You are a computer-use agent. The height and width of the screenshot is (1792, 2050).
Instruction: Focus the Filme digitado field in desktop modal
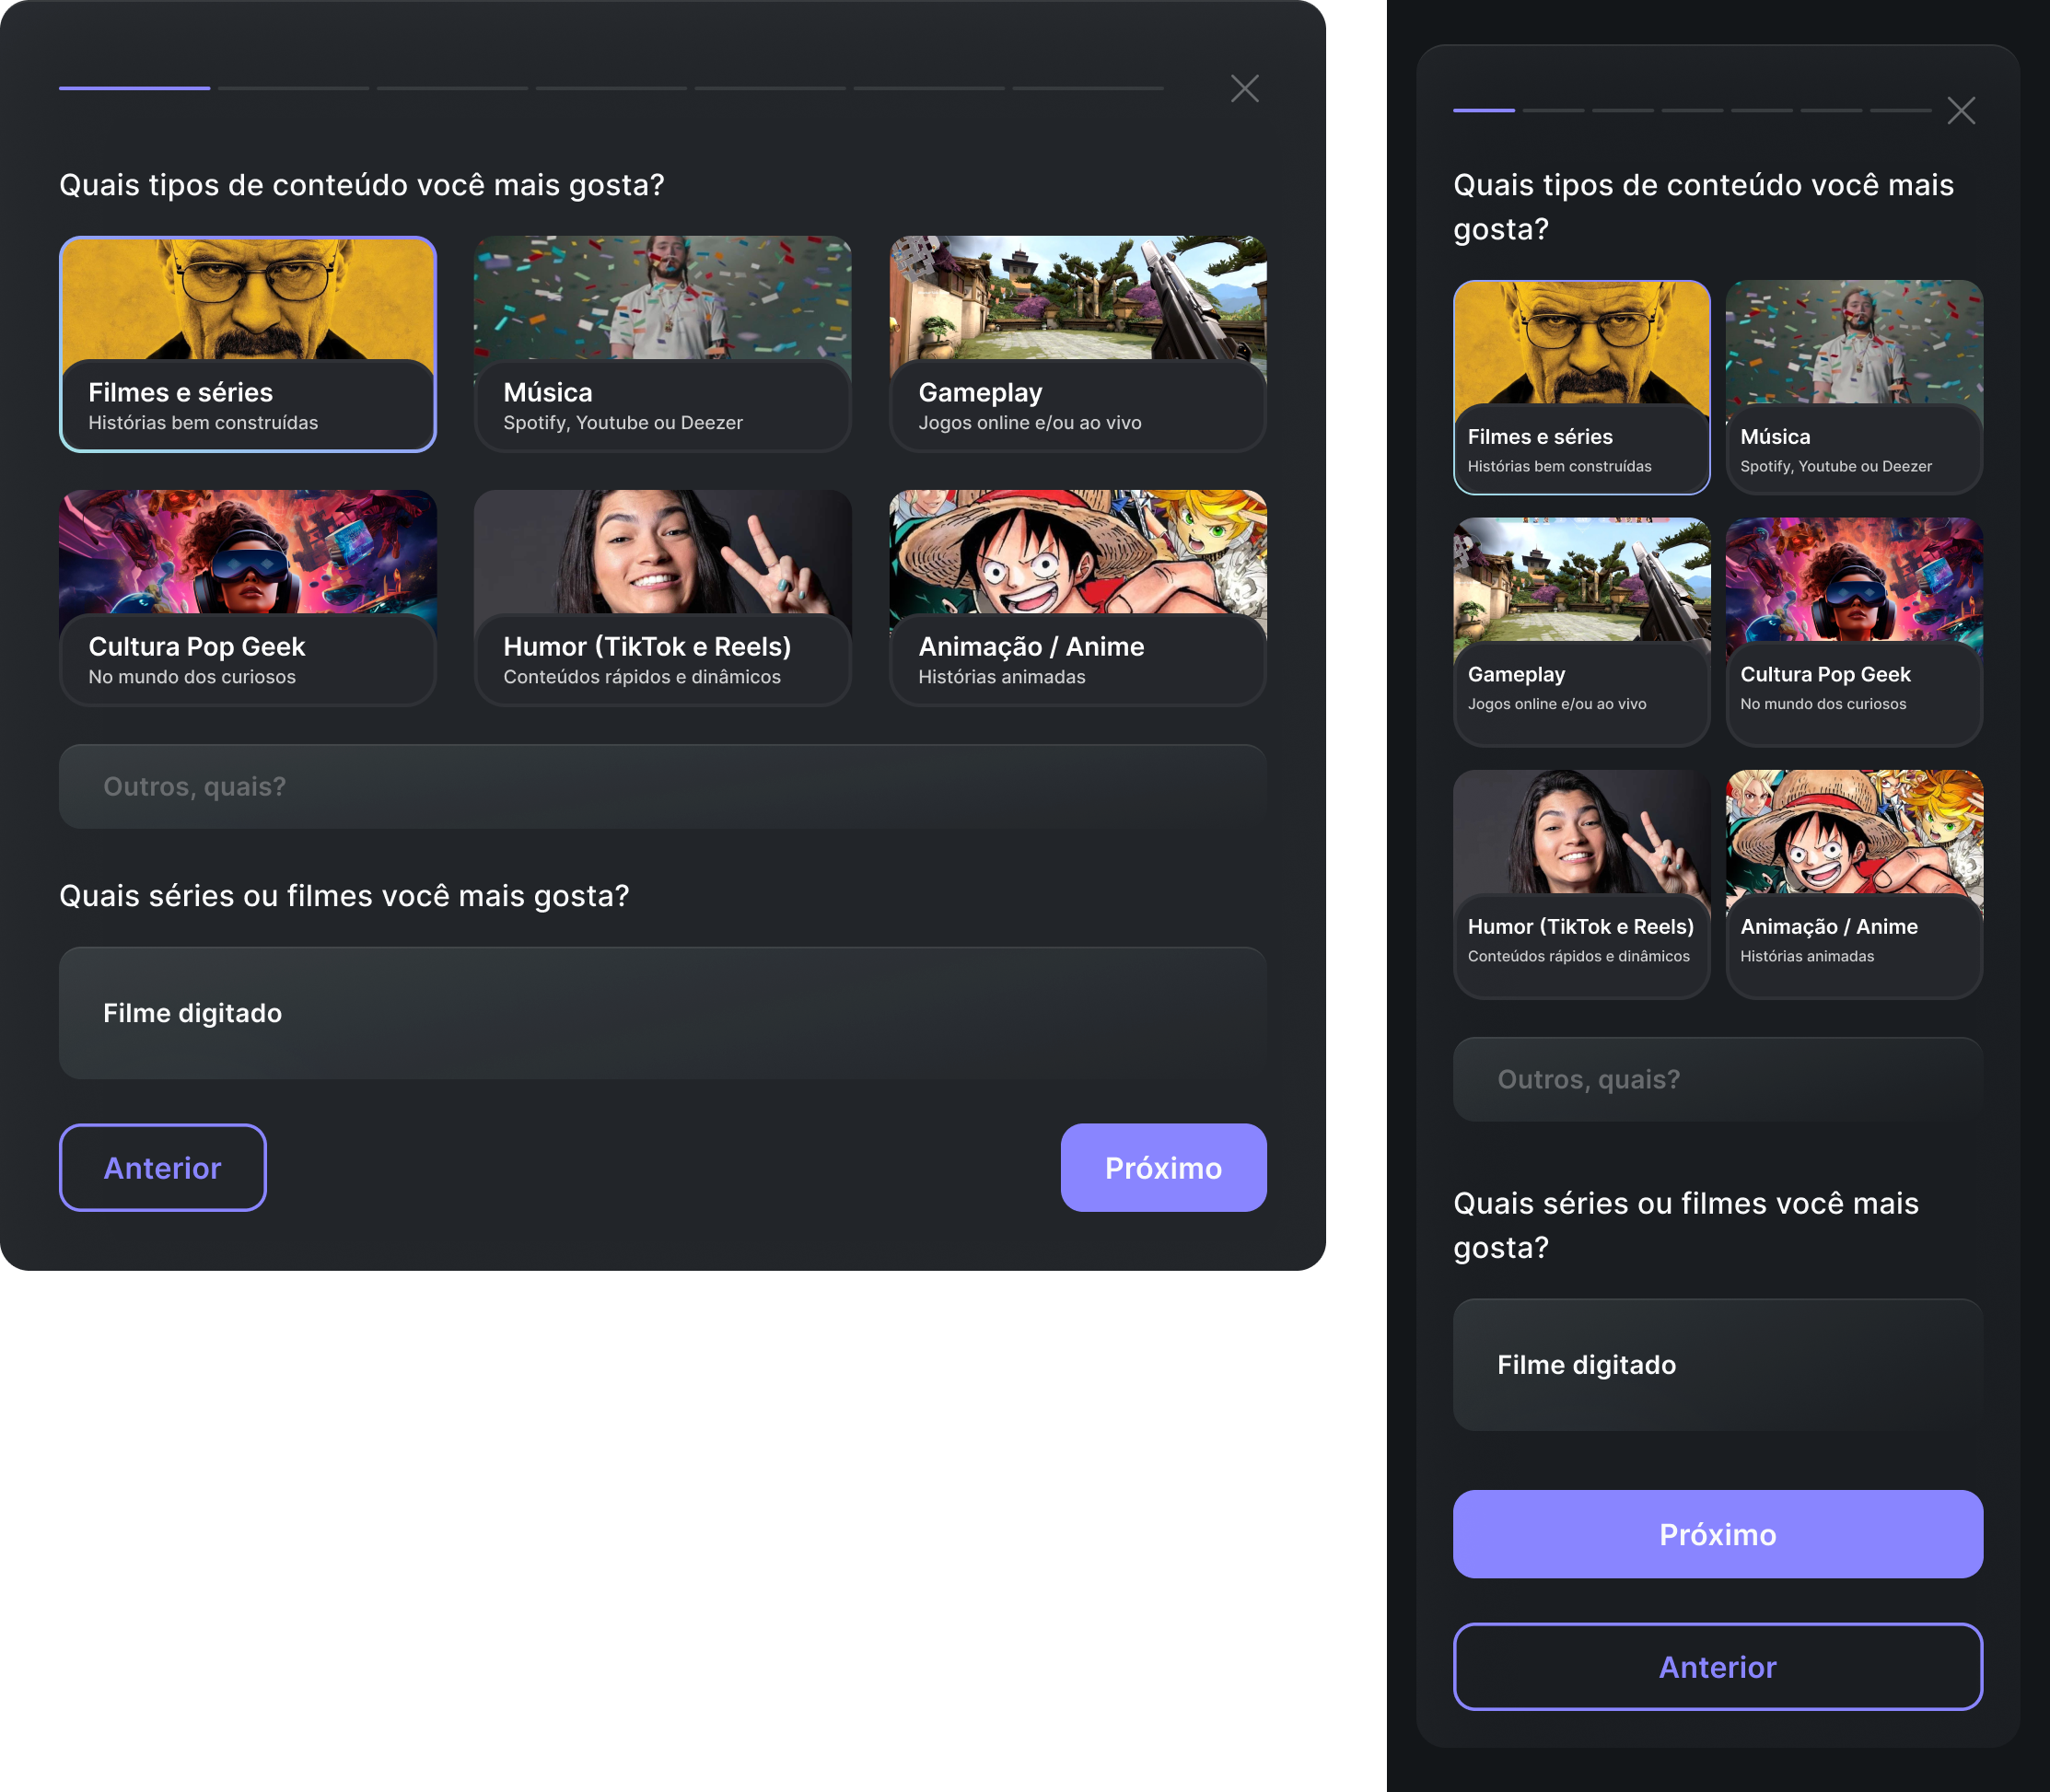pyautogui.click(x=663, y=1013)
